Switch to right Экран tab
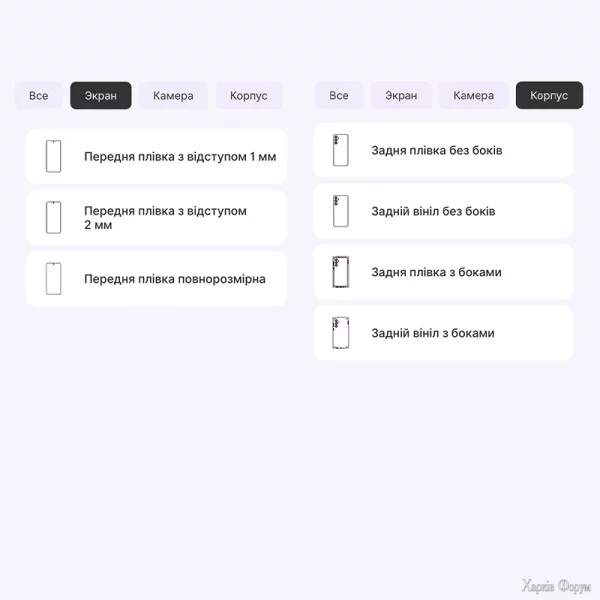Image resolution: width=600 pixels, height=600 pixels. tap(401, 96)
